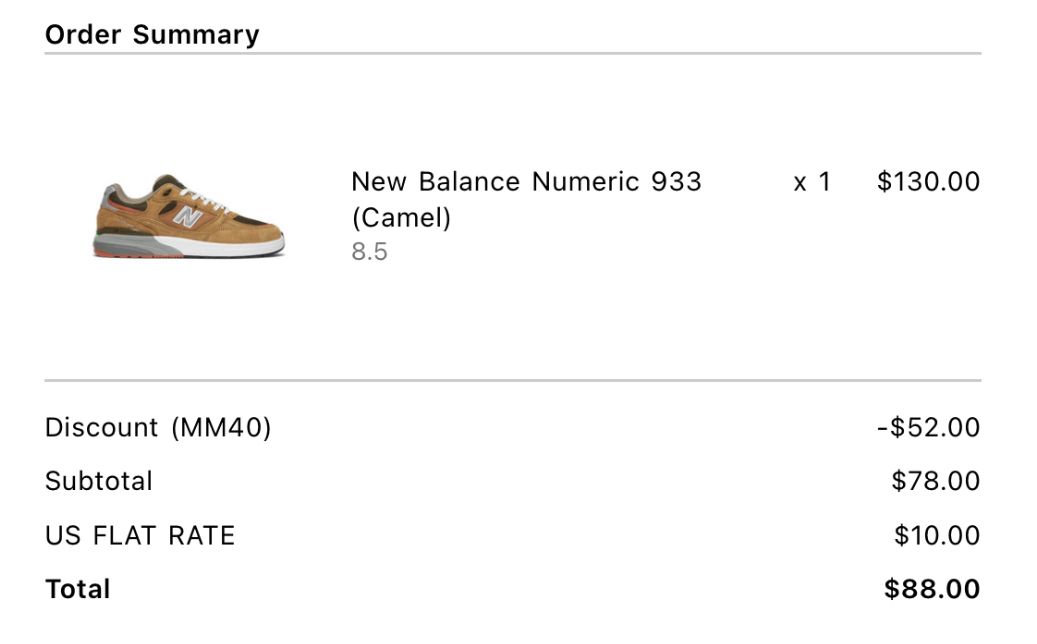
Task: Click the US FLAT RATE shipping label
Action: (x=140, y=535)
